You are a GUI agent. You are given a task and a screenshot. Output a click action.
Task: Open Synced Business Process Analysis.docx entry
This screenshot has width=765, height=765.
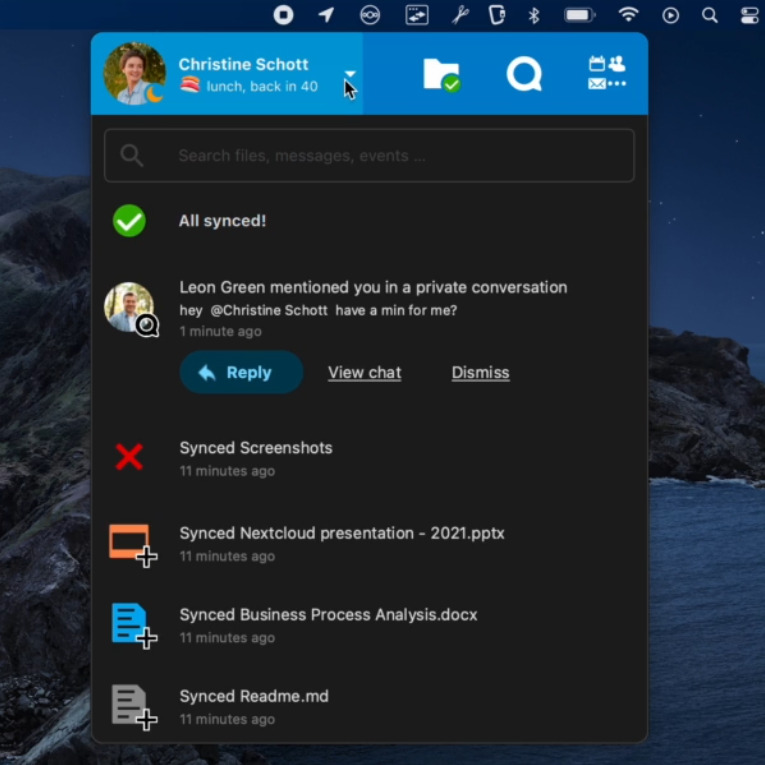369,625
